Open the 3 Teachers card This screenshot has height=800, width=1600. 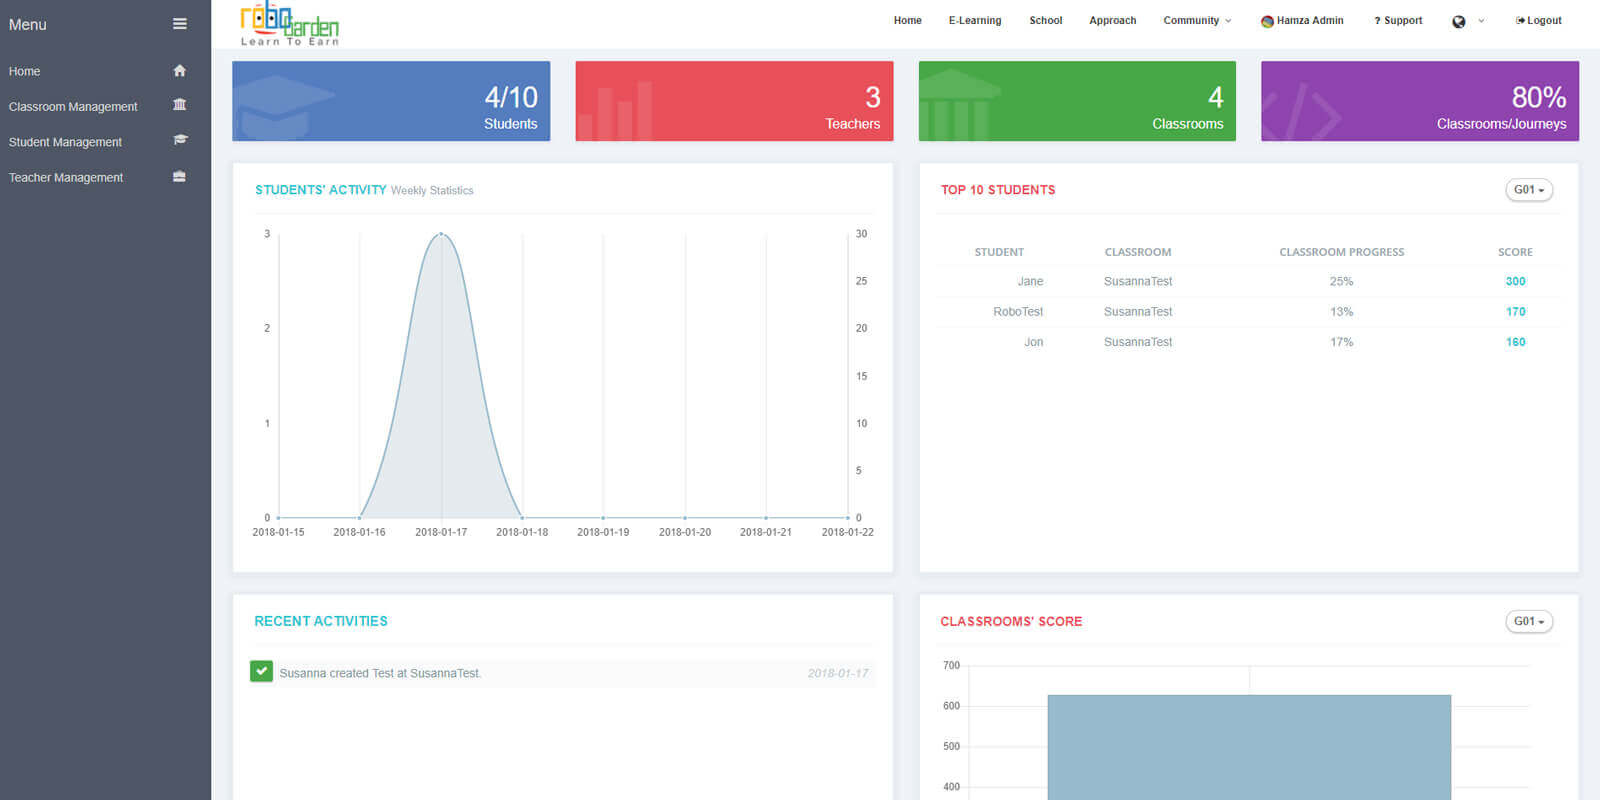coord(734,101)
